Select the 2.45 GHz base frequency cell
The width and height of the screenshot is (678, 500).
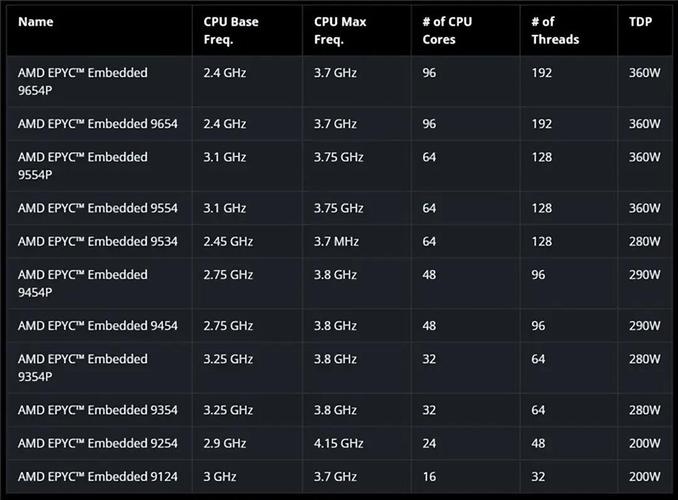point(228,241)
